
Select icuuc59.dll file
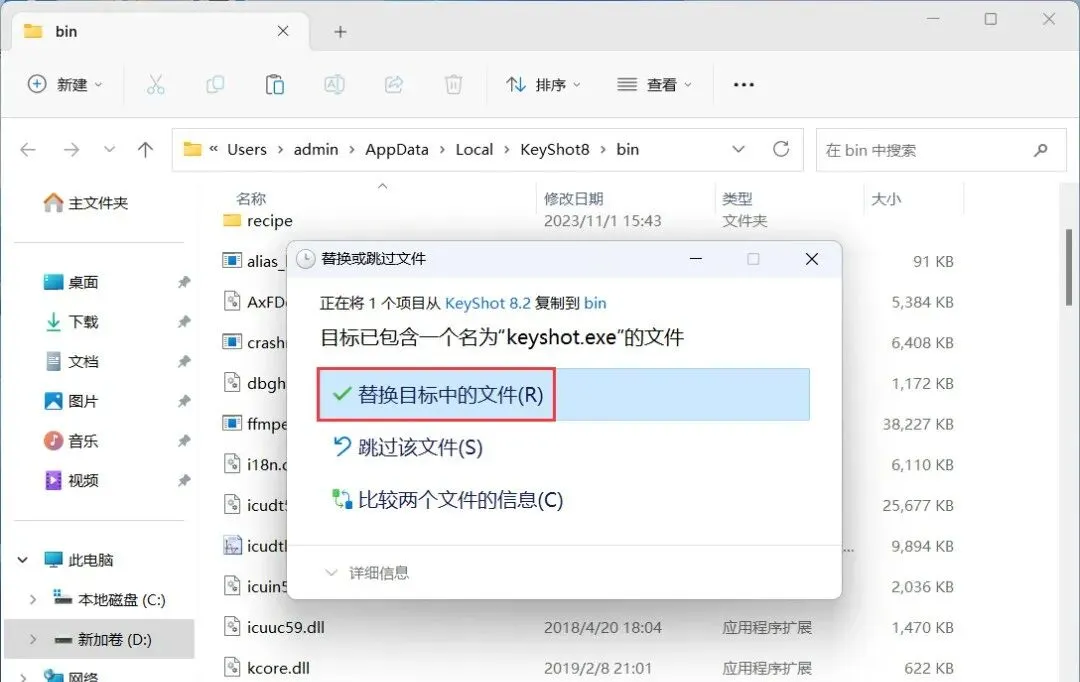(x=273, y=628)
